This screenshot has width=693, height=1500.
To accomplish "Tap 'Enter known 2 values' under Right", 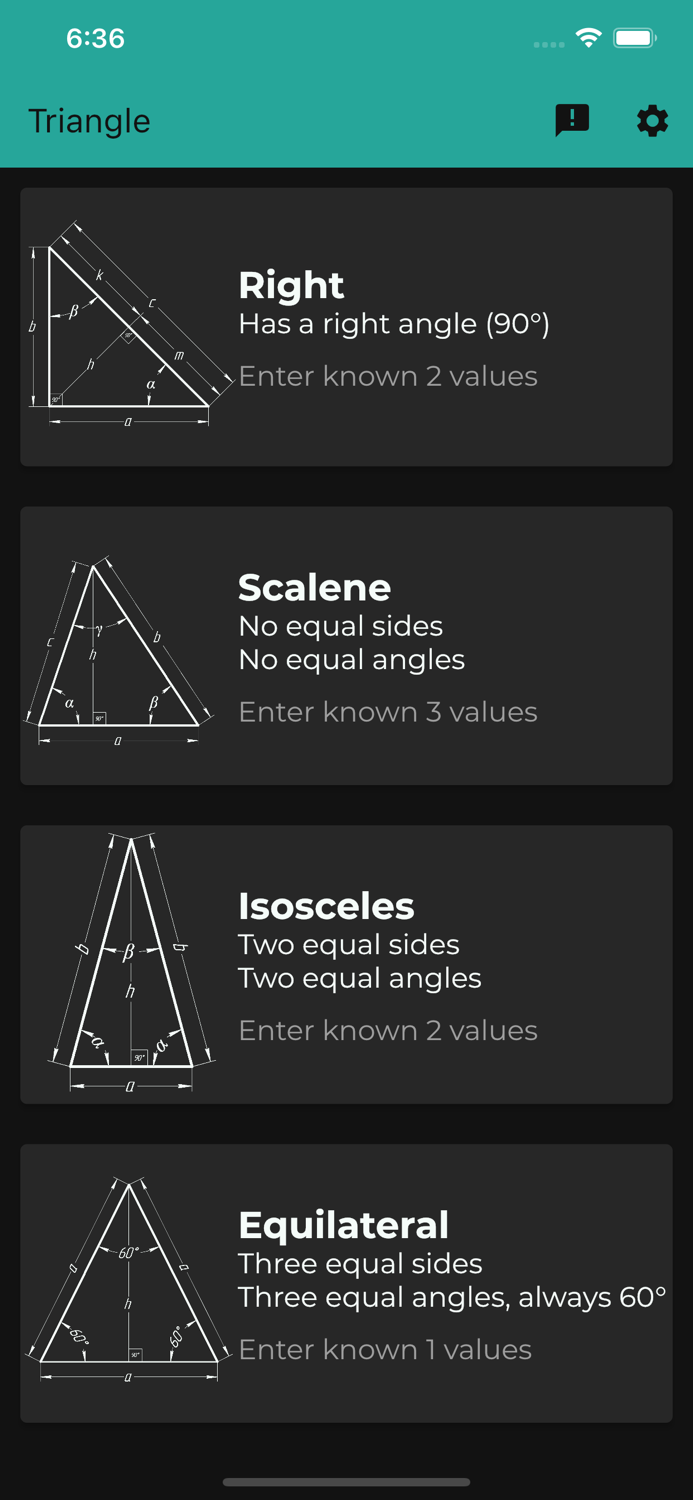I will (388, 376).
